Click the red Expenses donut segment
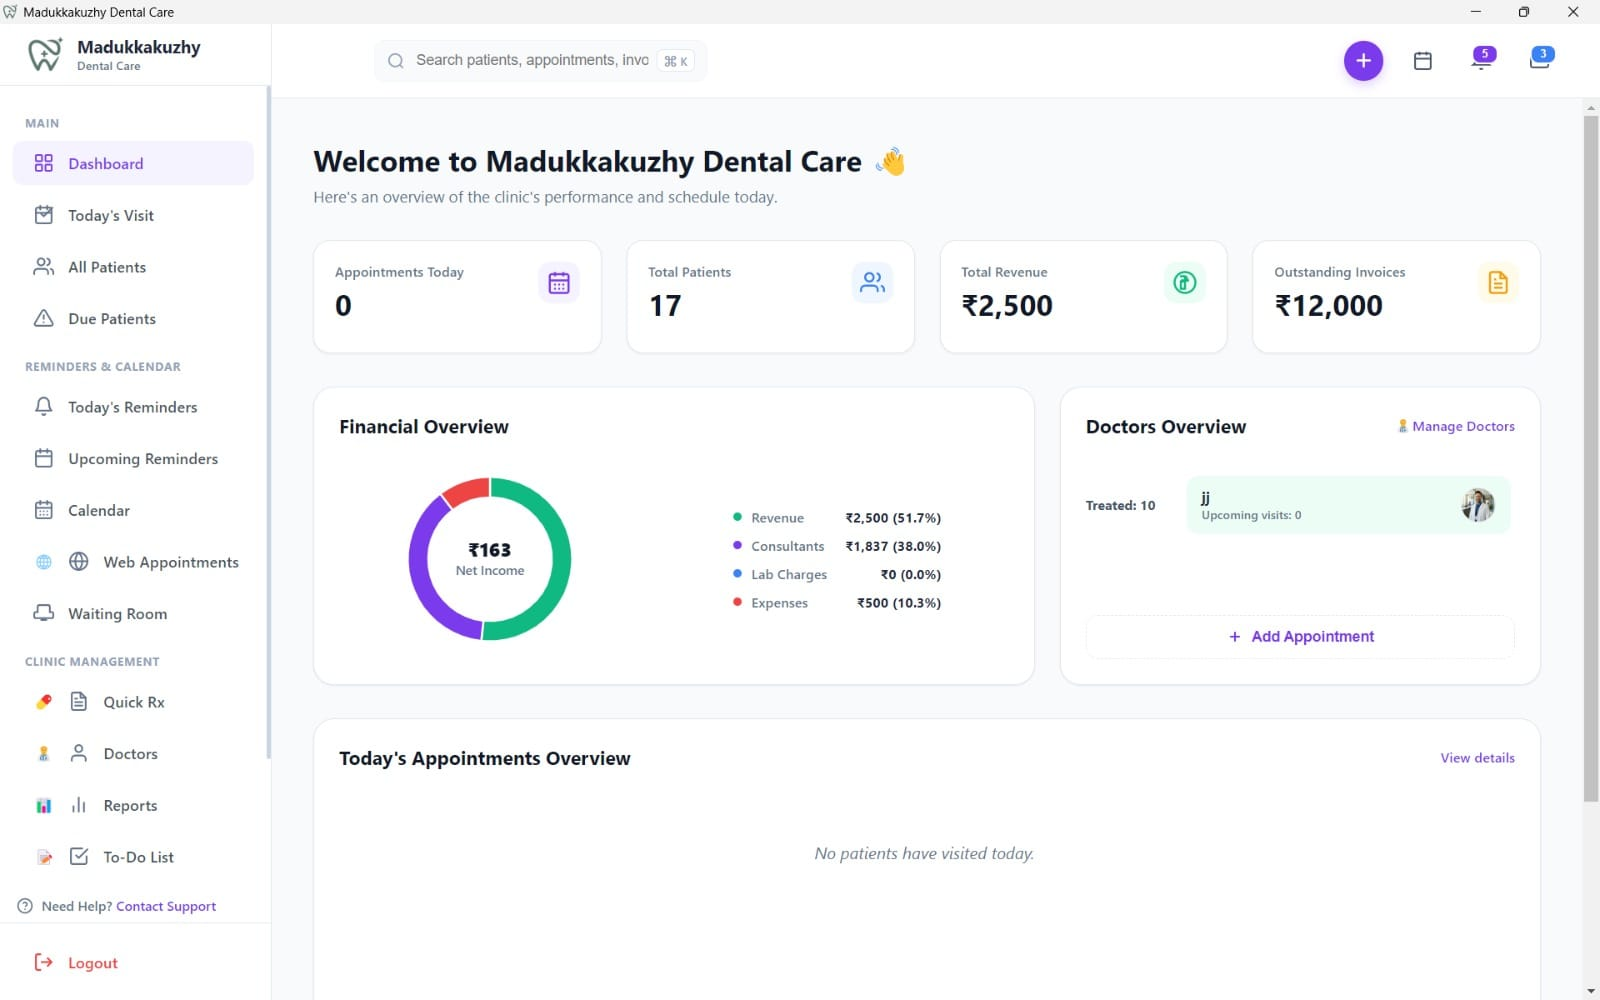1600x1000 pixels. [x=465, y=492]
